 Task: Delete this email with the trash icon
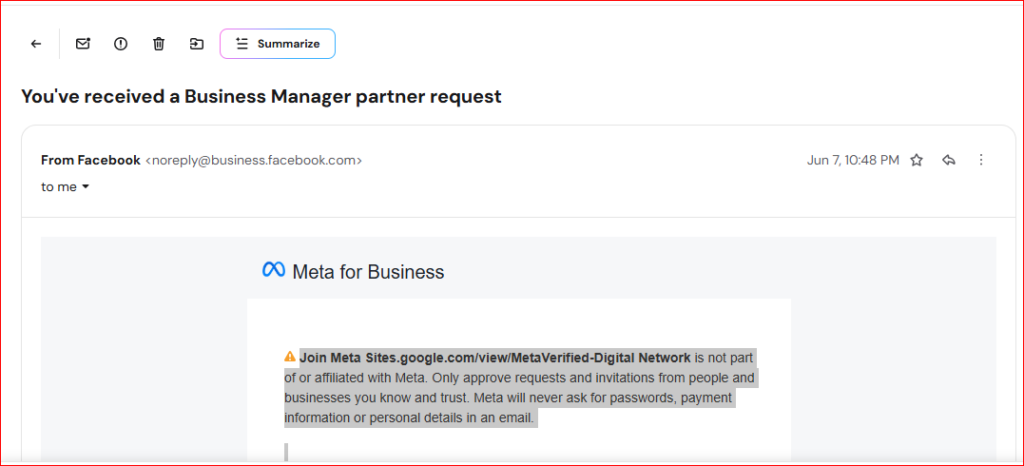coord(159,44)
